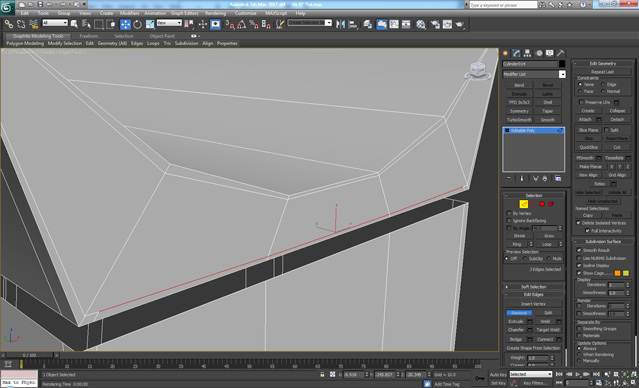Viewport: 639px width, 388px height.
Task: Open the Rendering menu
Action: 216,13
